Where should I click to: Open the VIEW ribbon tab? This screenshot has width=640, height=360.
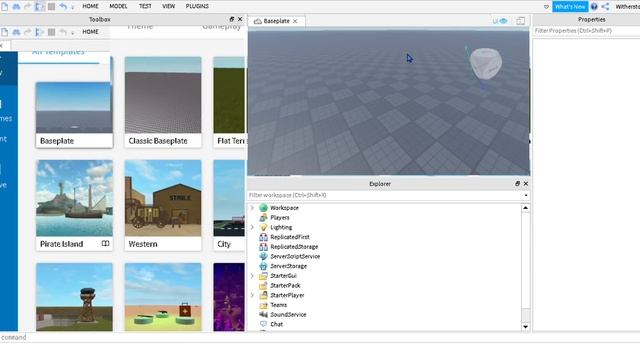point(168,6)
